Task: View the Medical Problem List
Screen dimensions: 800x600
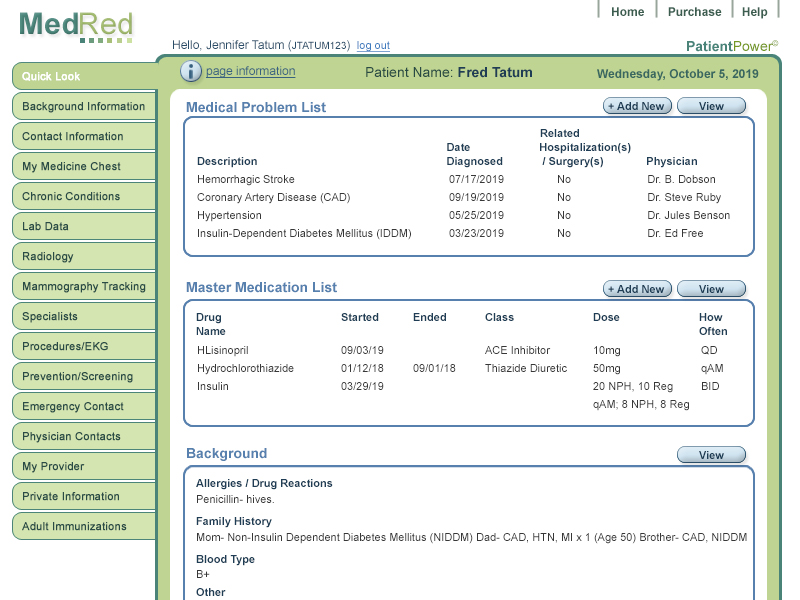Action: click(x=711, y=106)
